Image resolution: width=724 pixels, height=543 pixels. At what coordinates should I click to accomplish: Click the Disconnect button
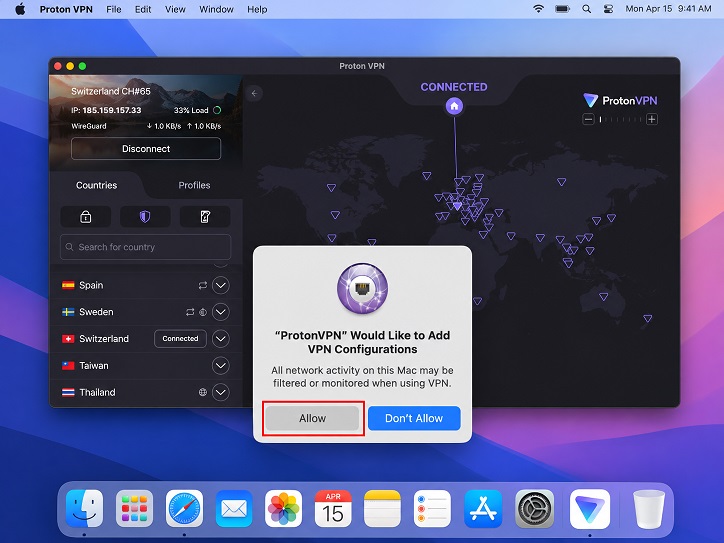pyautogui.click(x=146, y=149)
